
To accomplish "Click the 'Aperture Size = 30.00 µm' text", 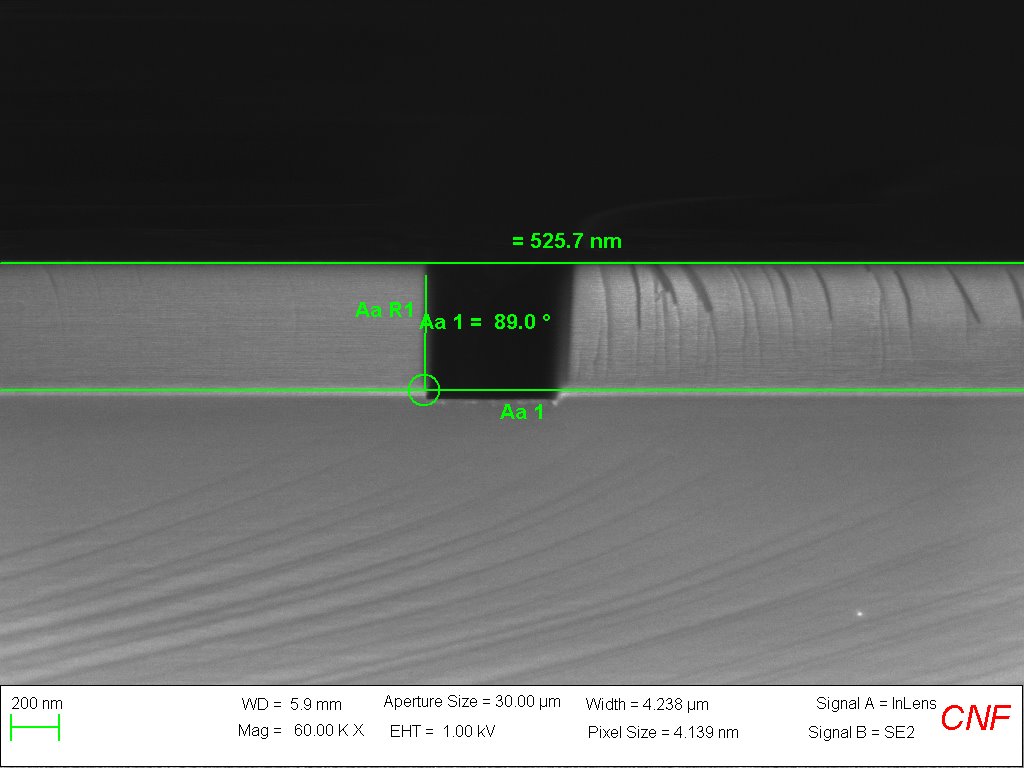I will [x=472, y=702].
